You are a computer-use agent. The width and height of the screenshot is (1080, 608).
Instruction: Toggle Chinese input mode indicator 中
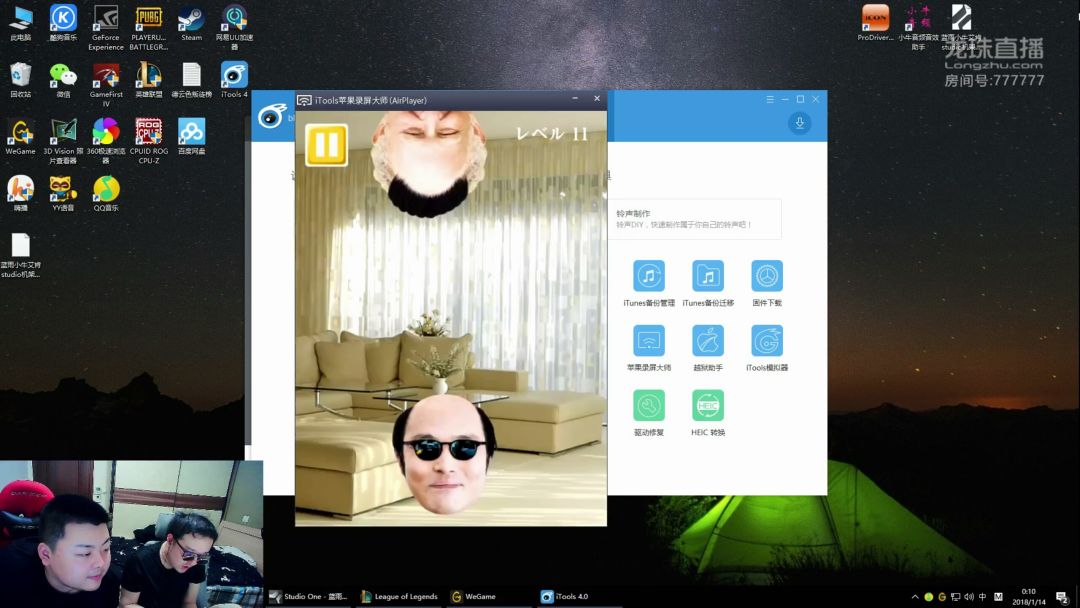pos(983,597)
